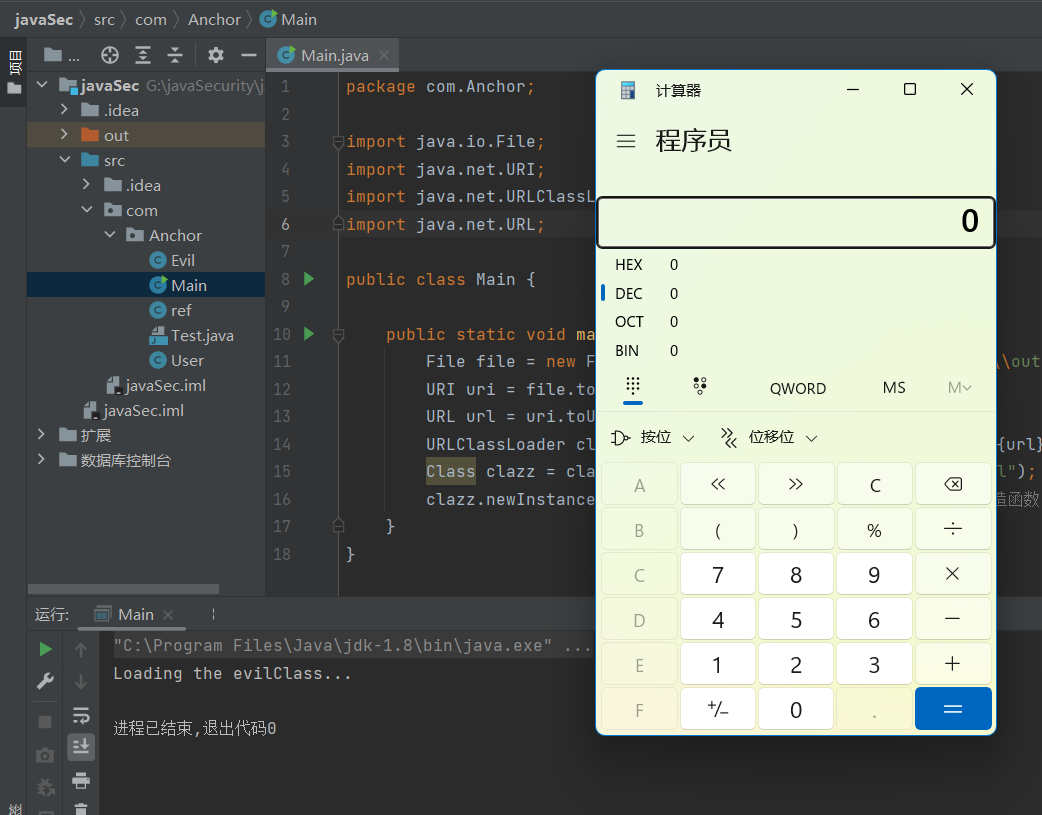Viewport: 1042px width, 815px height.
Task: Click the equals button
Action: coord(953,709)
